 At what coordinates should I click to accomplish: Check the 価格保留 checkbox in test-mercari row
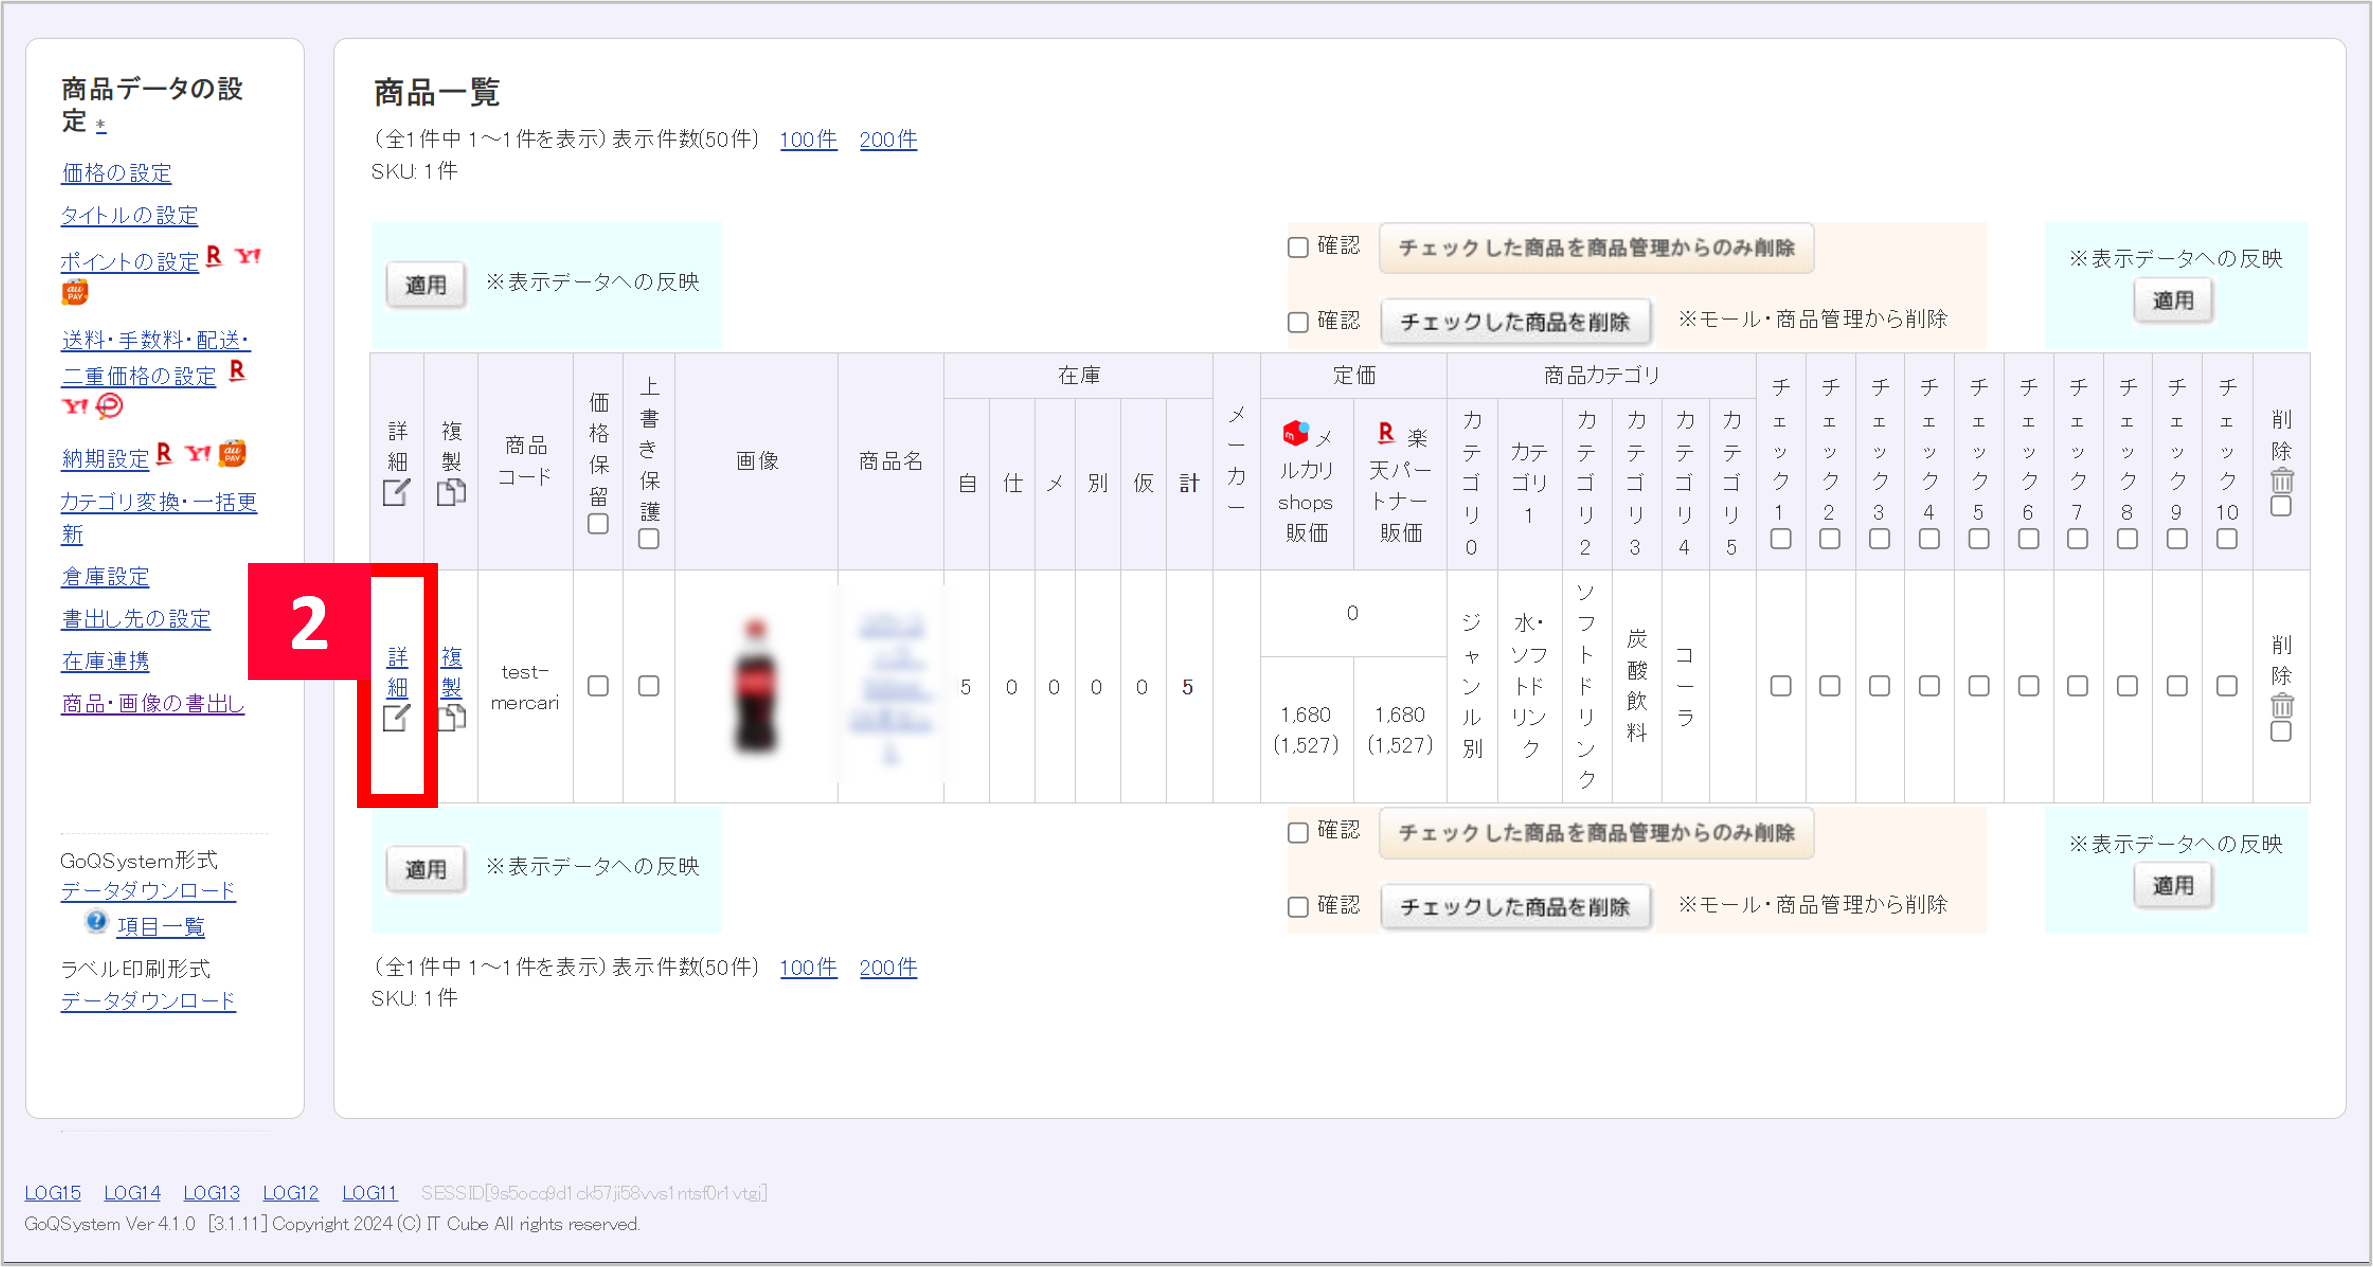(x=598, y=686)
